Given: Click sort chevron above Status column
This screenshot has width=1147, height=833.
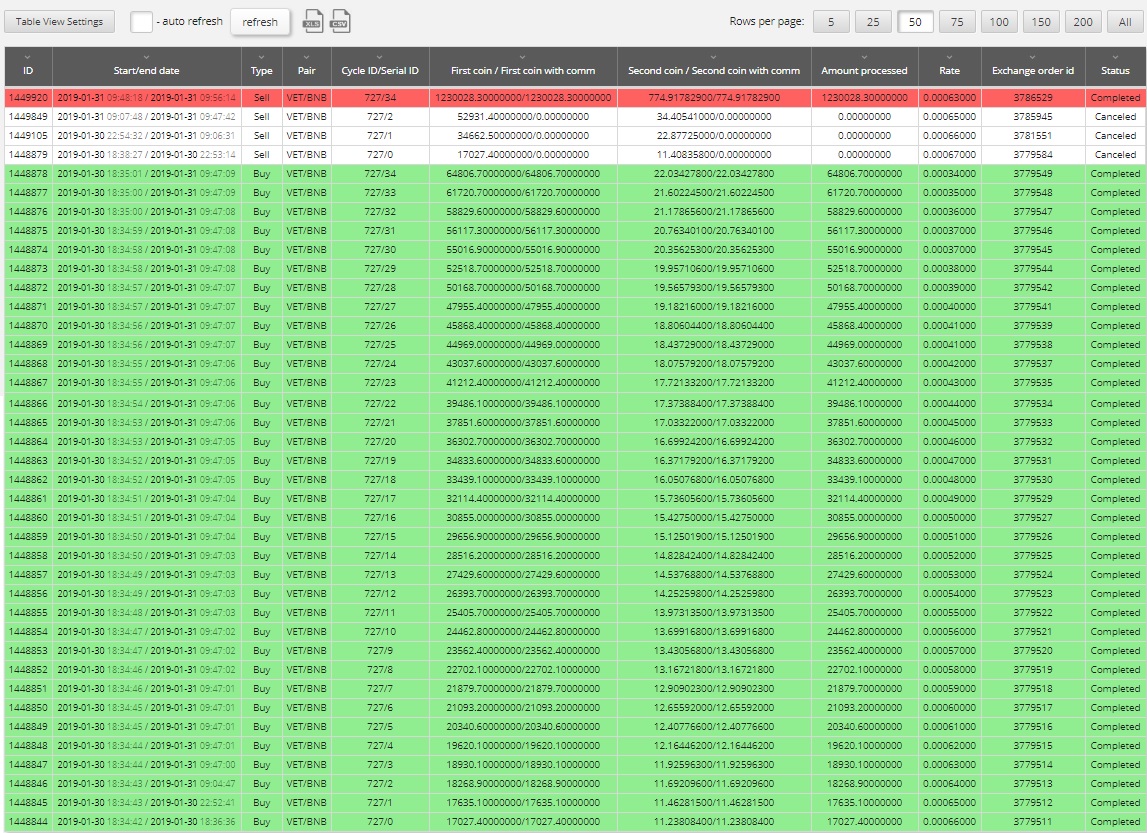Looking at the screenshot, I should [1115, 57].
